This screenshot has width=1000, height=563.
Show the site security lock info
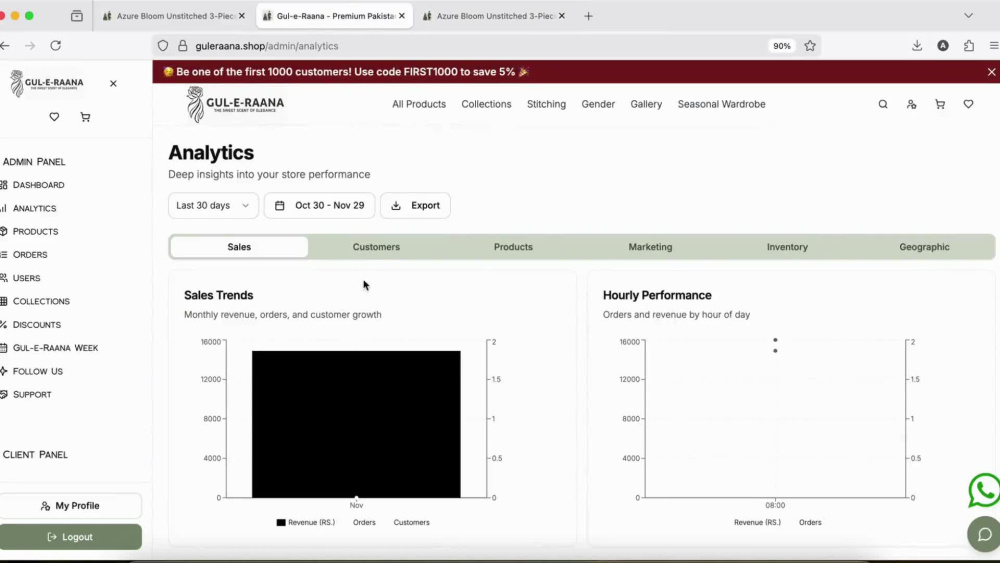coord(183,46)
